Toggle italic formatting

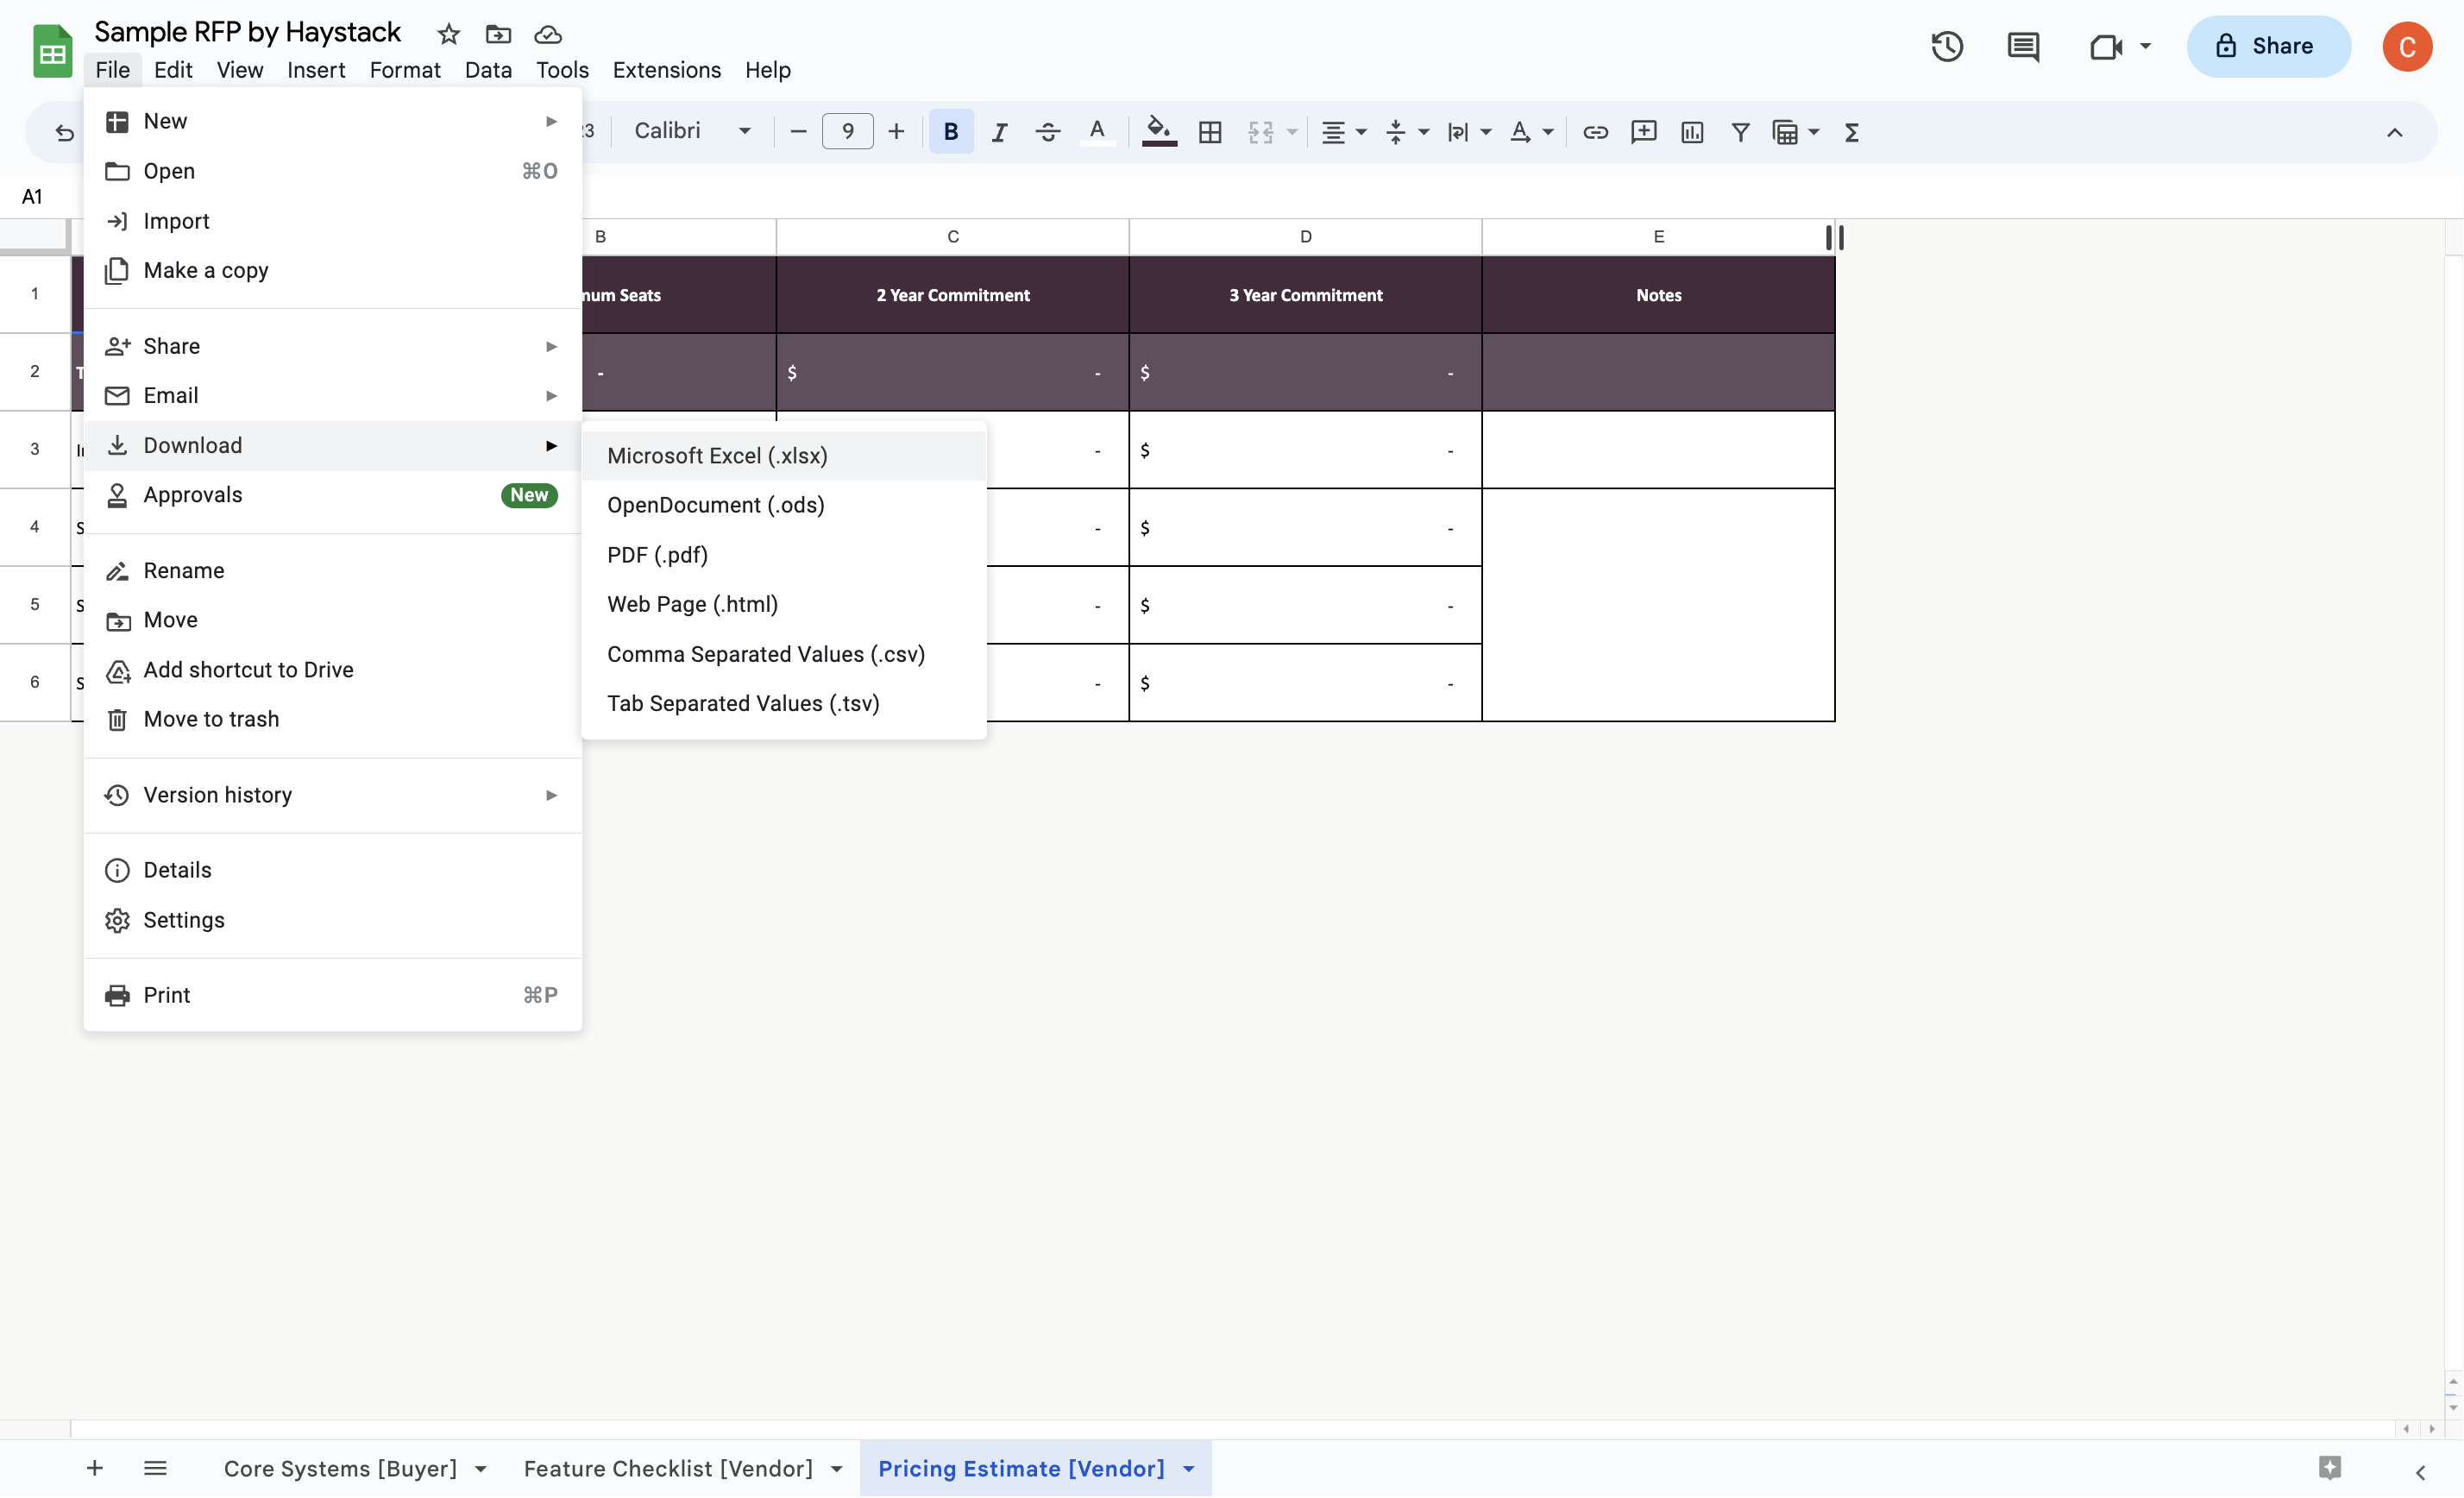coord(998,132)
